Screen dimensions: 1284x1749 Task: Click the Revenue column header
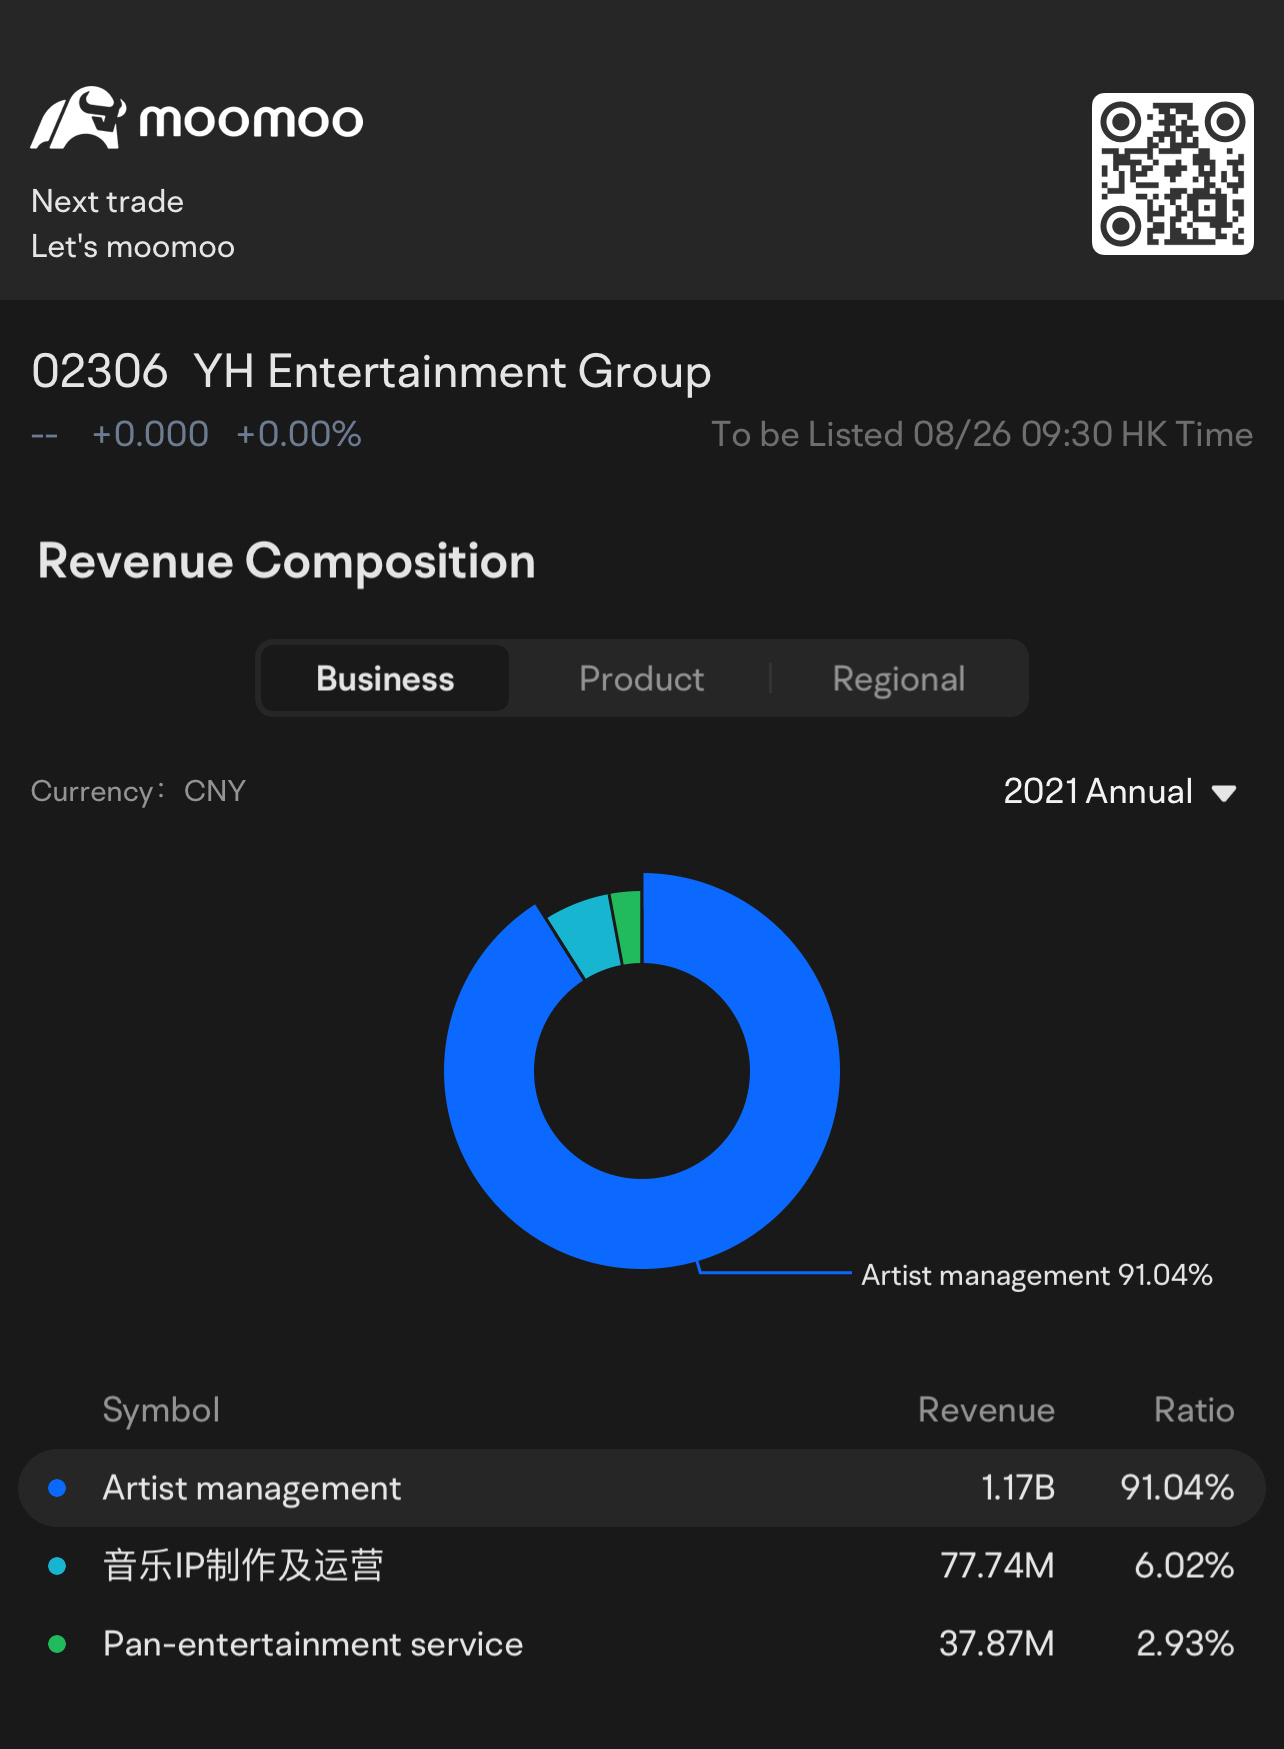986,1410
